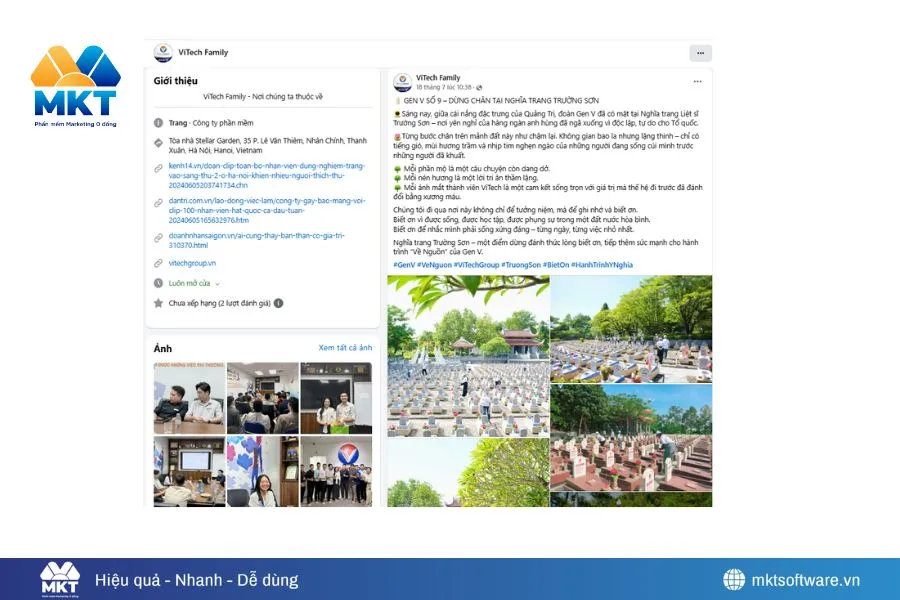
Task: Open the mktsoftware.vn website link
Action: [806, 579]
